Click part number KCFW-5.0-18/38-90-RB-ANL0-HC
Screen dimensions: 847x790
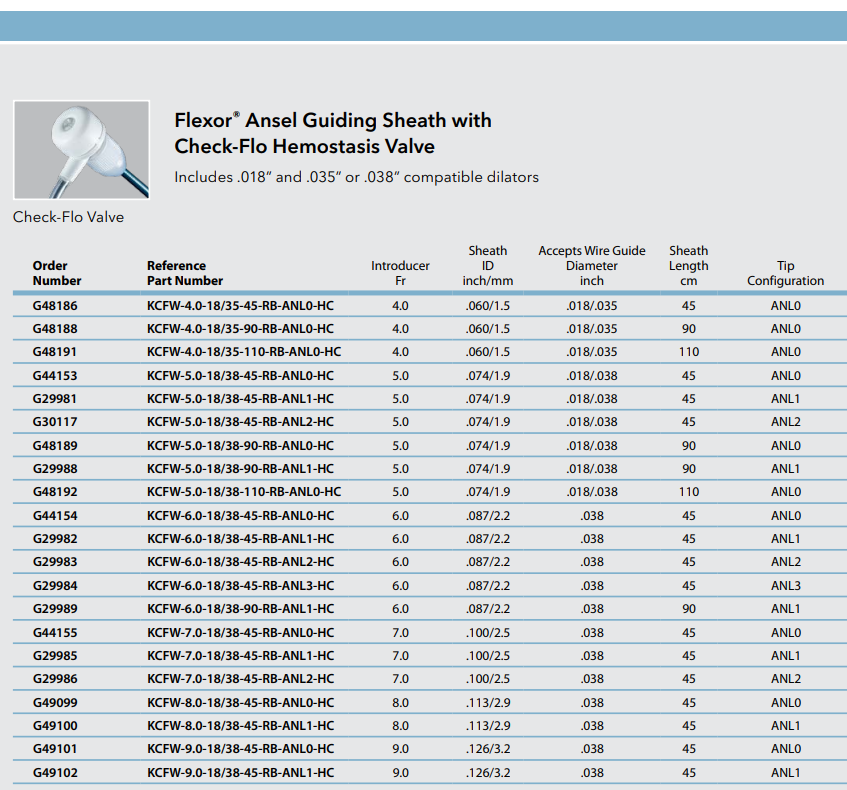tap(240, 446)
